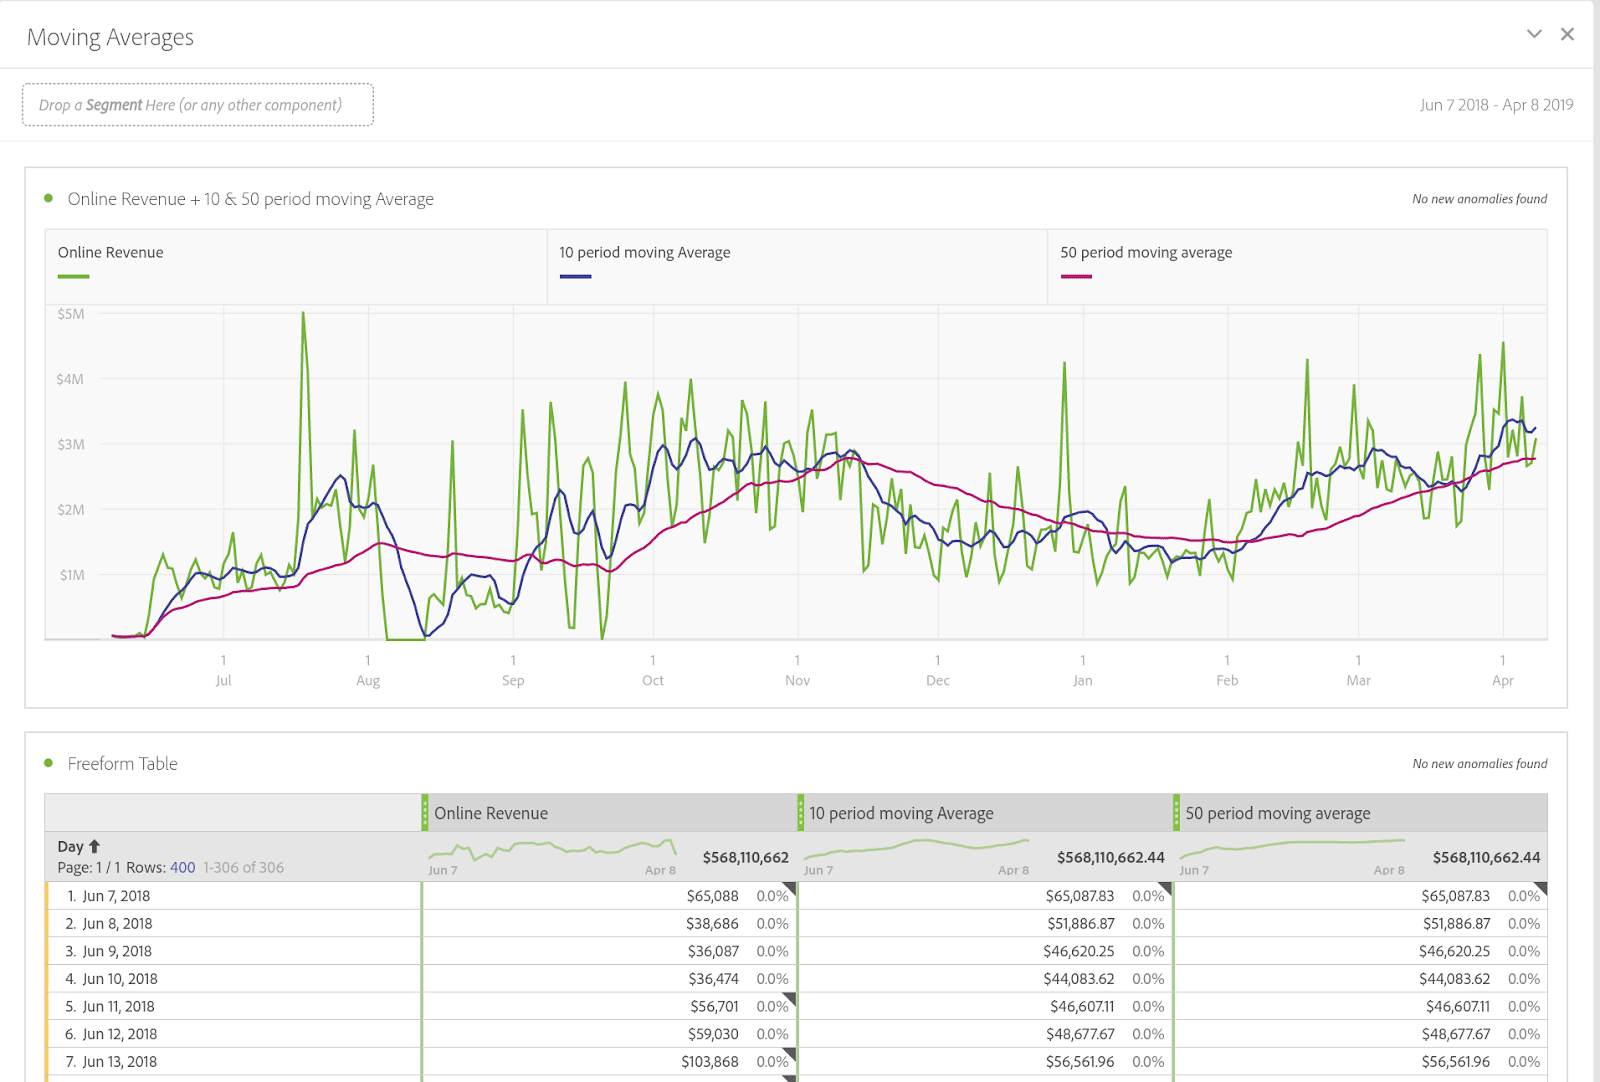Select the Jun 11, 2018 row
Image resolution: width=1600 pixels, height=1082 pixels.
tap(233, 1006)
